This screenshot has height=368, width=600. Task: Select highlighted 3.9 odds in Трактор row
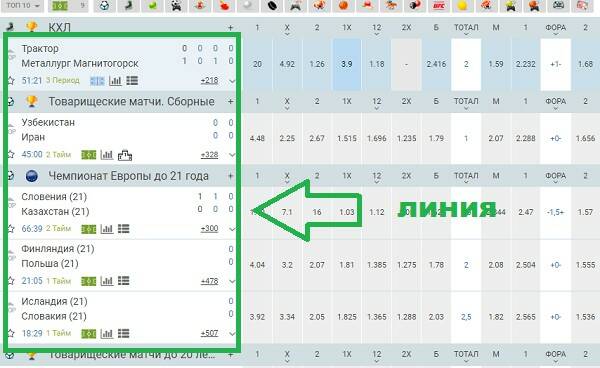(x=347, y=64)
